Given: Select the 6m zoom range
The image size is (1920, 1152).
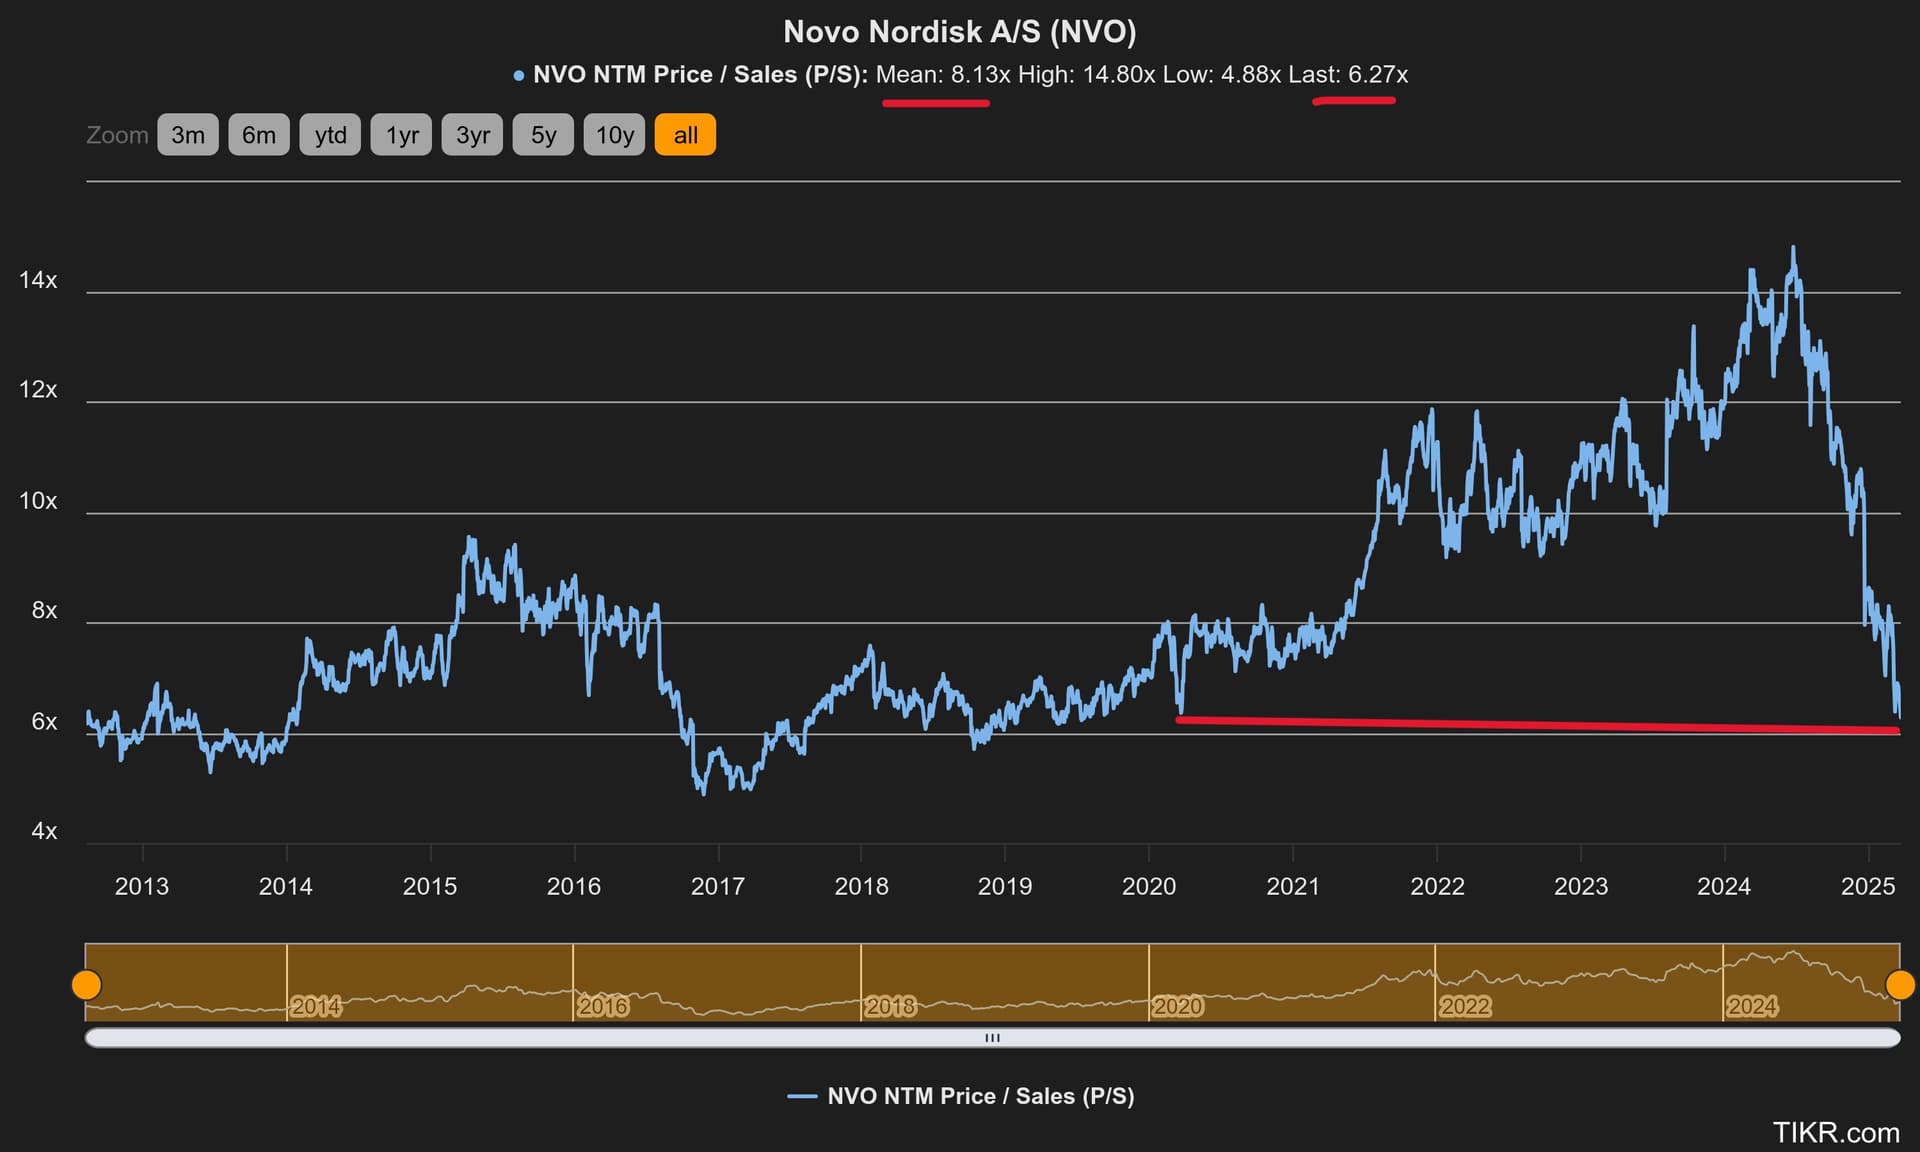Looking at the screenshot, I should pyautogui.click(x=259, y=135).
